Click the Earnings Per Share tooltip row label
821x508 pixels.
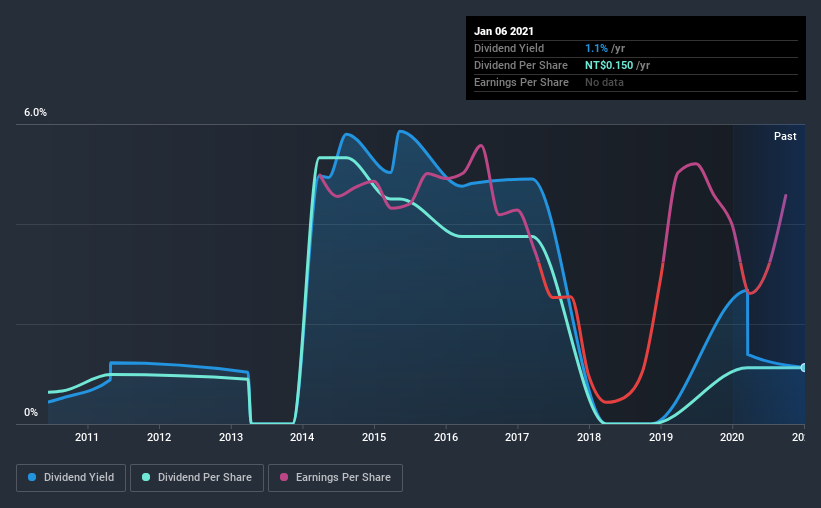point(521,82)
